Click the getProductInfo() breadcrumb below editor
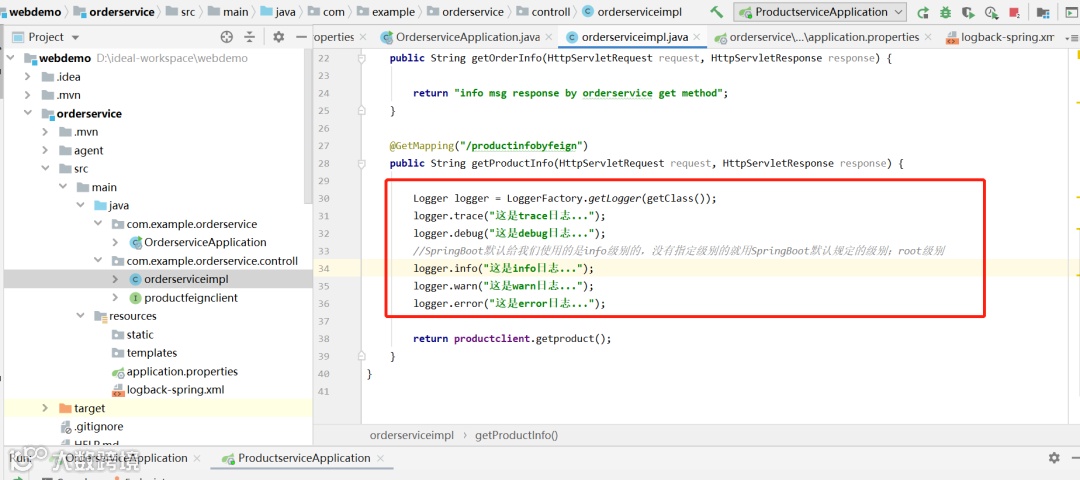Screen dimensions: 1080x480 pos(517,435)
